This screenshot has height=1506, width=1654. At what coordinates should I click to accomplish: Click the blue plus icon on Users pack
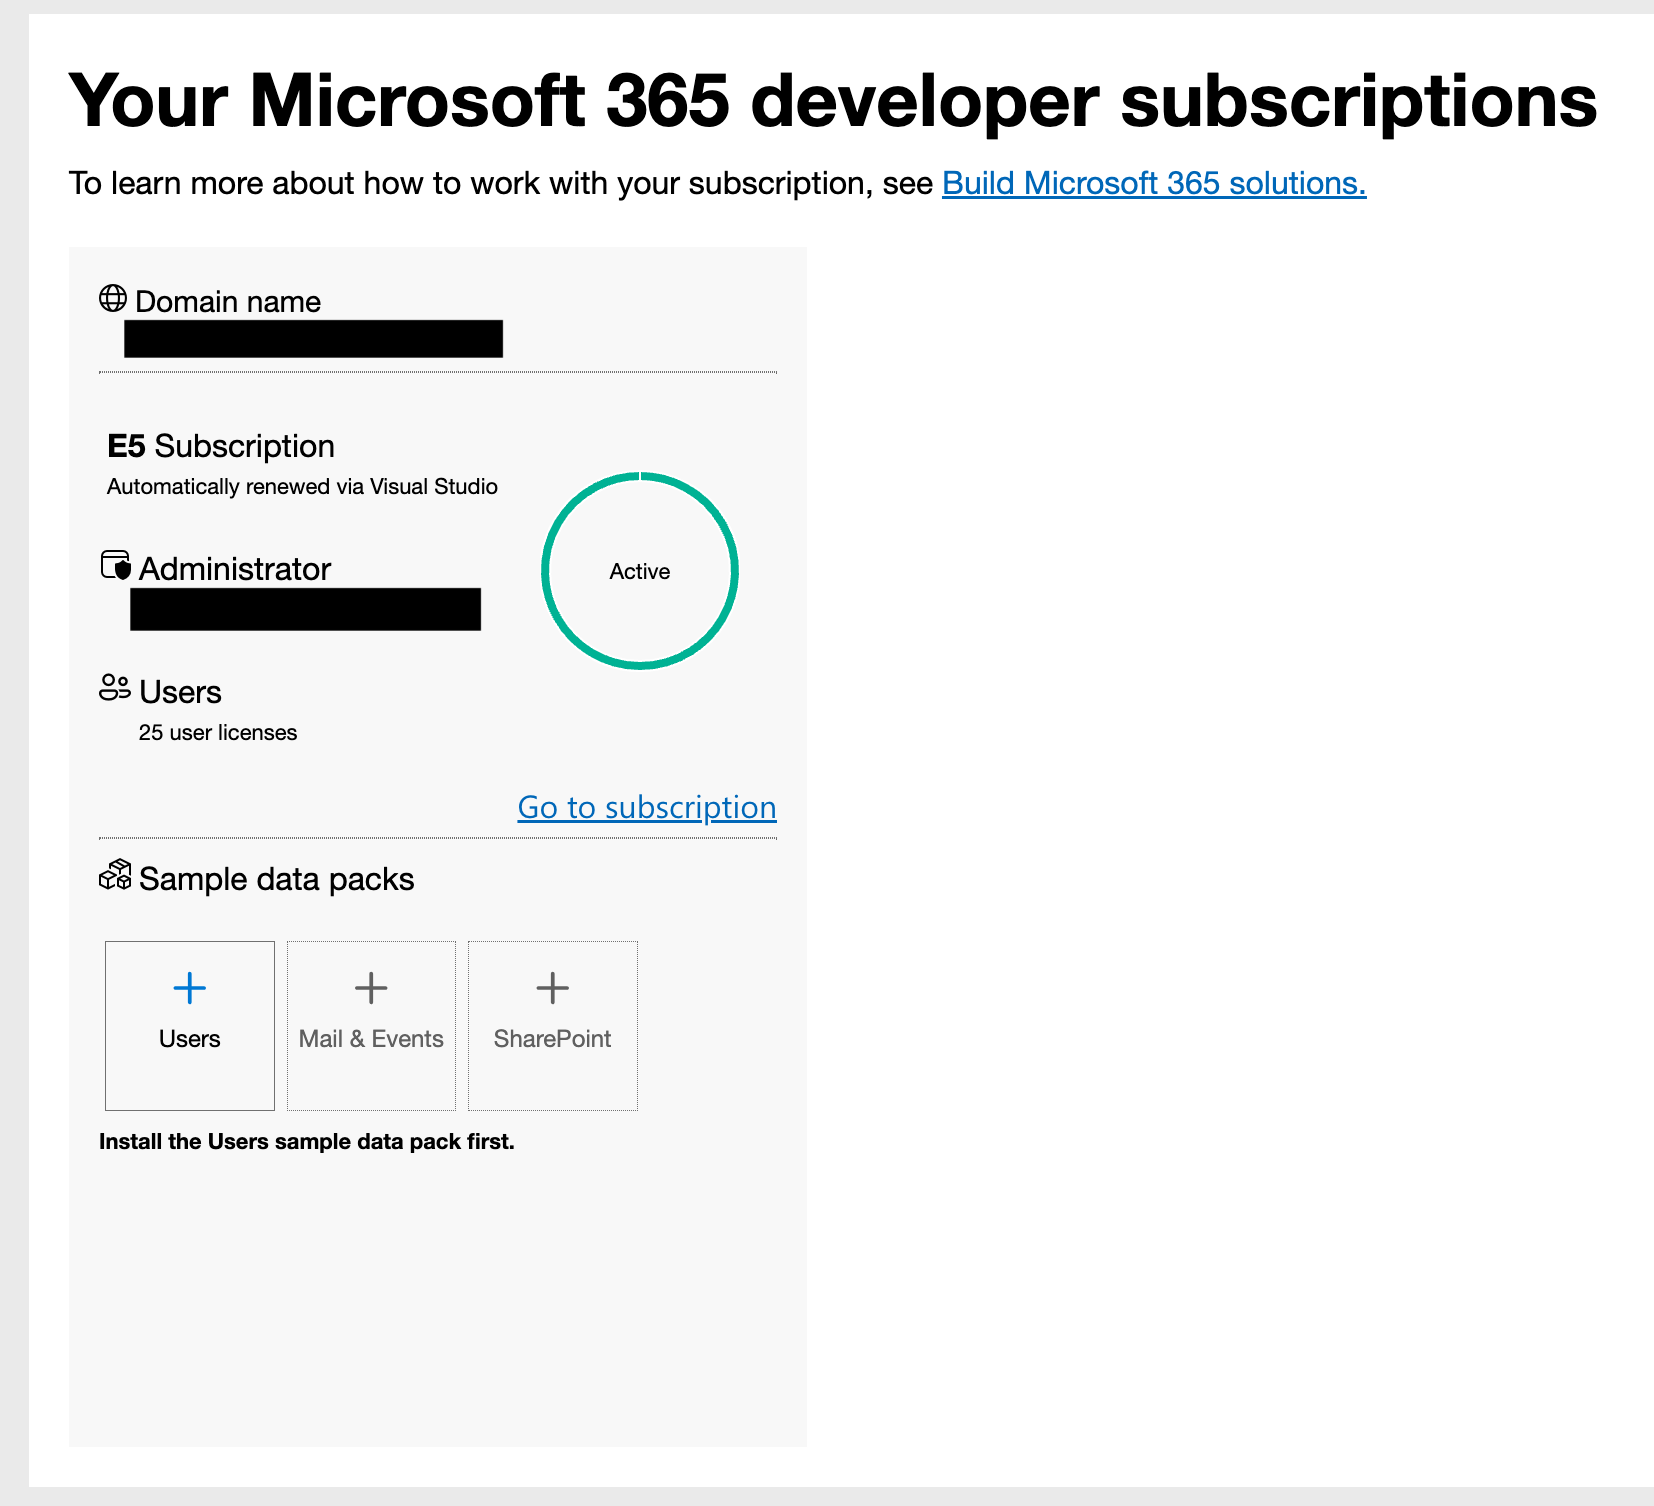coord(189,988)
